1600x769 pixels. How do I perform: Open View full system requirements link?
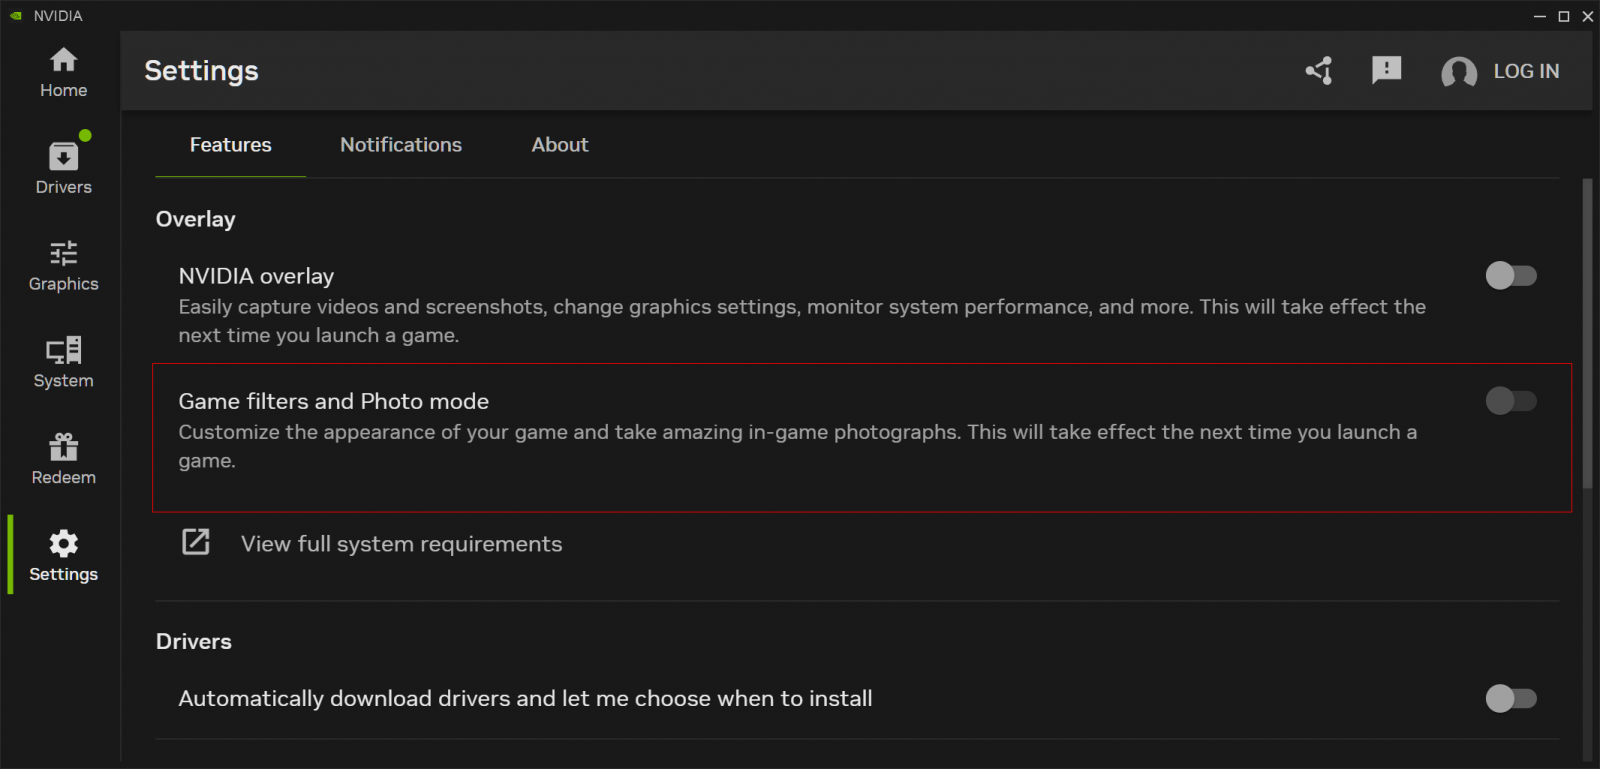401,544
